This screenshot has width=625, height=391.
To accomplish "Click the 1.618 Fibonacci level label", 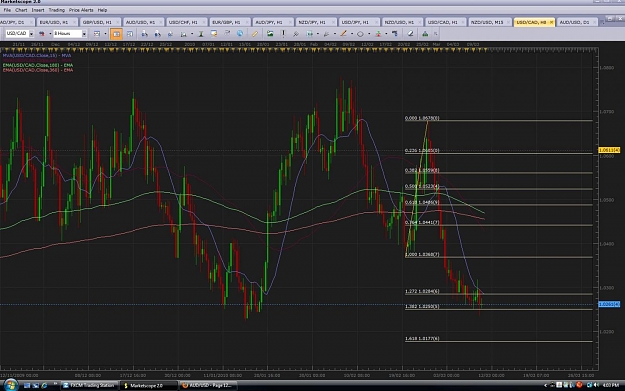I will click(x=422, y=338).
